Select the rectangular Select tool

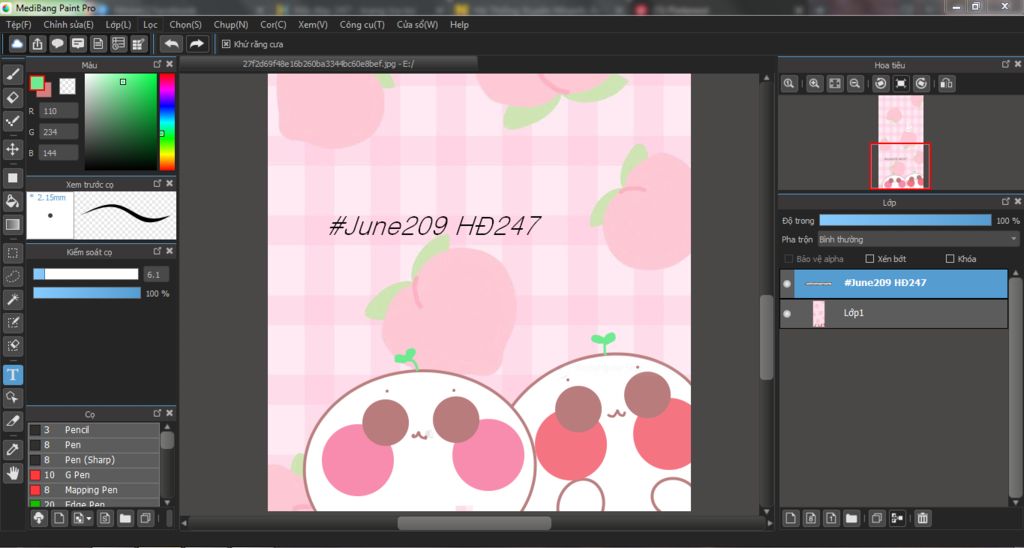point(12,253)
